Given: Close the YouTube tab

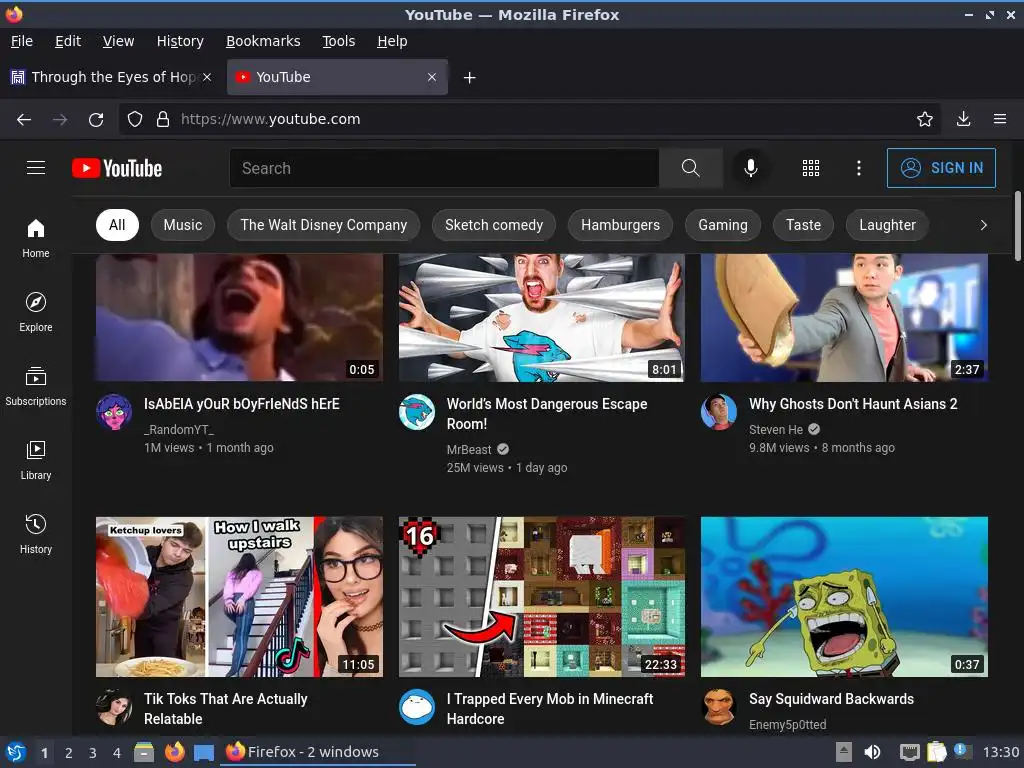Looking at the screenshot, I should pyautogui.click(x=432, y=77).
